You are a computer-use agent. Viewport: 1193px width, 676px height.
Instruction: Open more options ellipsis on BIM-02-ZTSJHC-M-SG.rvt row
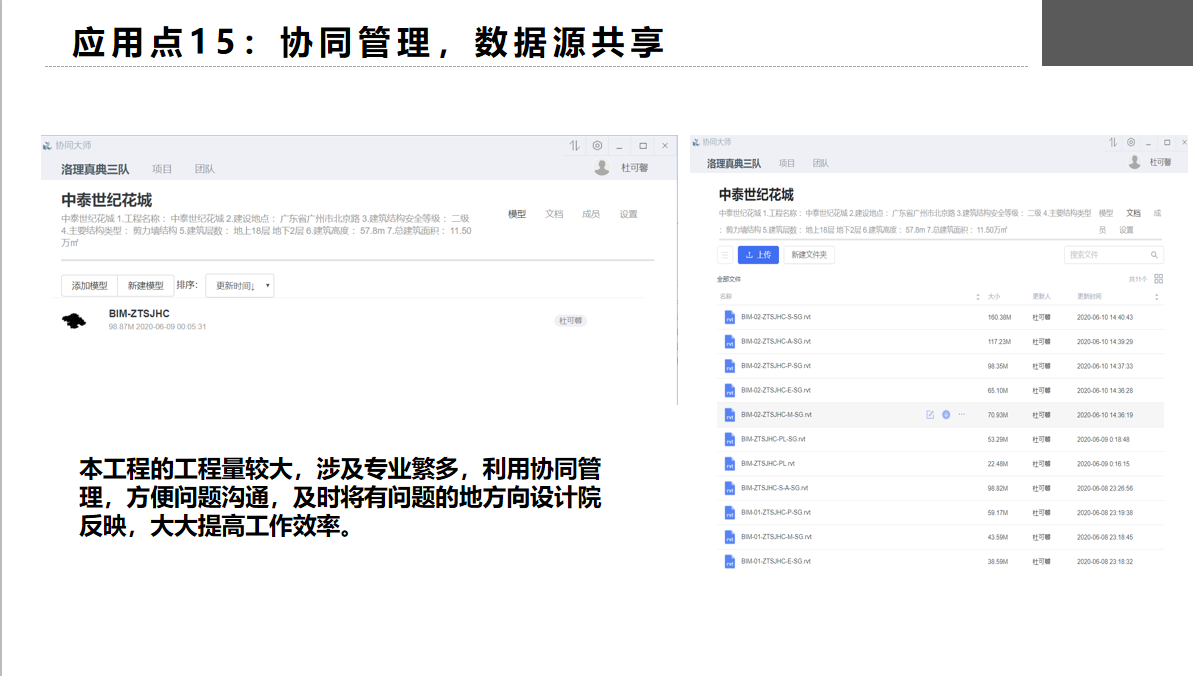[962, 414]
